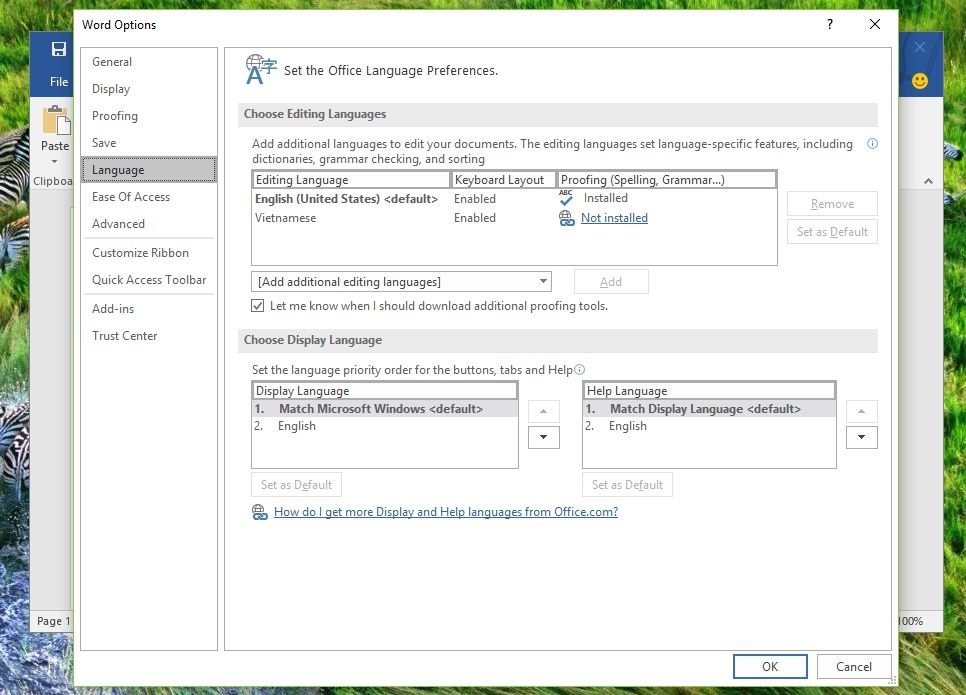
Task: Move Help Language down with arrow button
Action: (861, 437)
